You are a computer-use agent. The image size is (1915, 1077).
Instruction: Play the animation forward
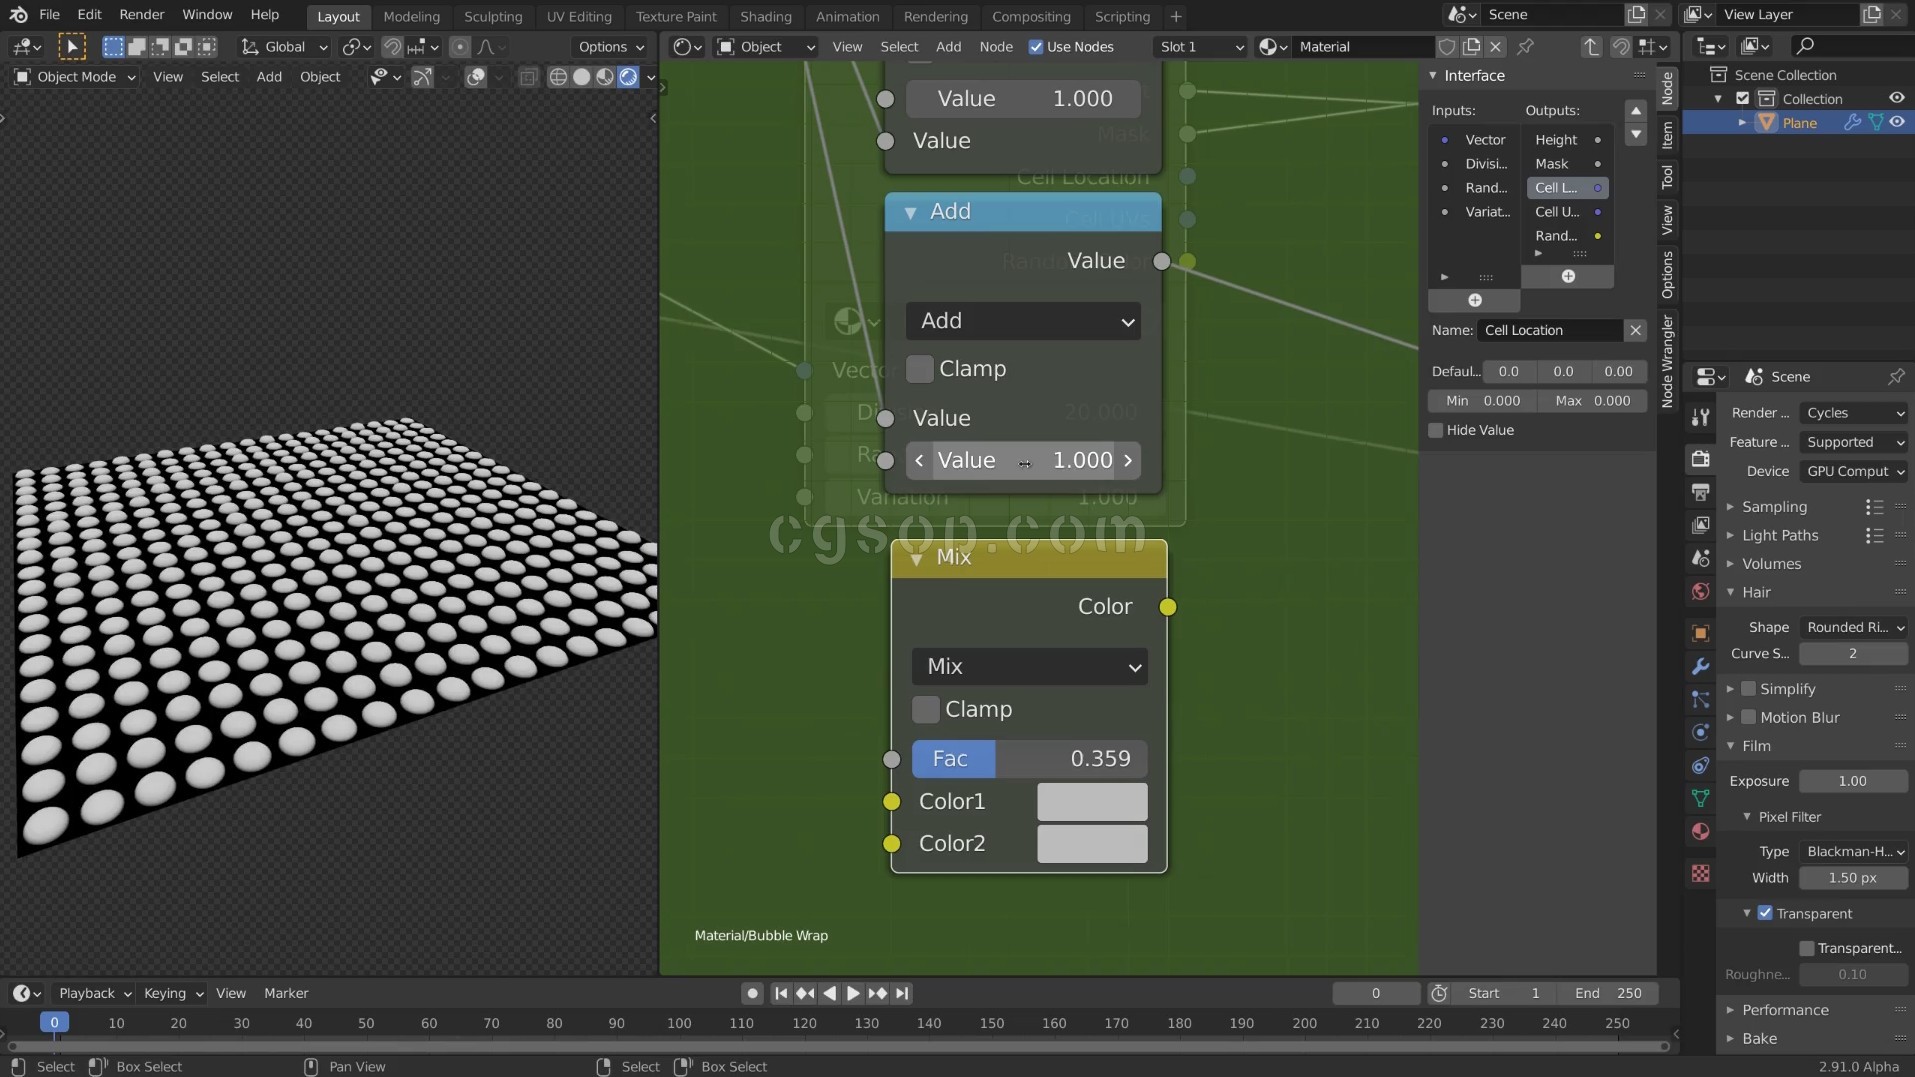tap(853, 993)
